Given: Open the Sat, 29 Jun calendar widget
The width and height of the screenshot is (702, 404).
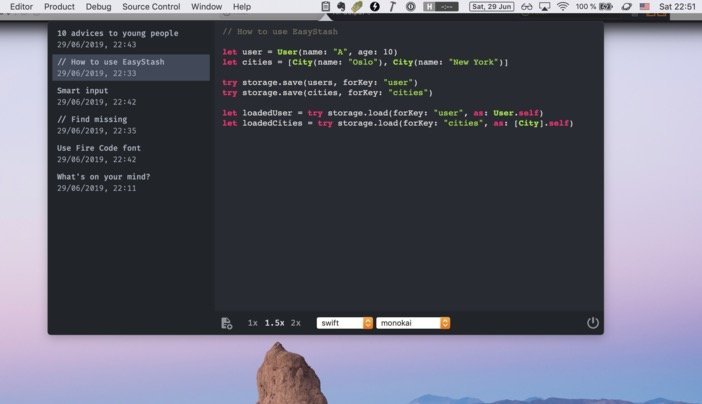Looking at the screenshot, I should pyautogui.click(x=492, y=6).
